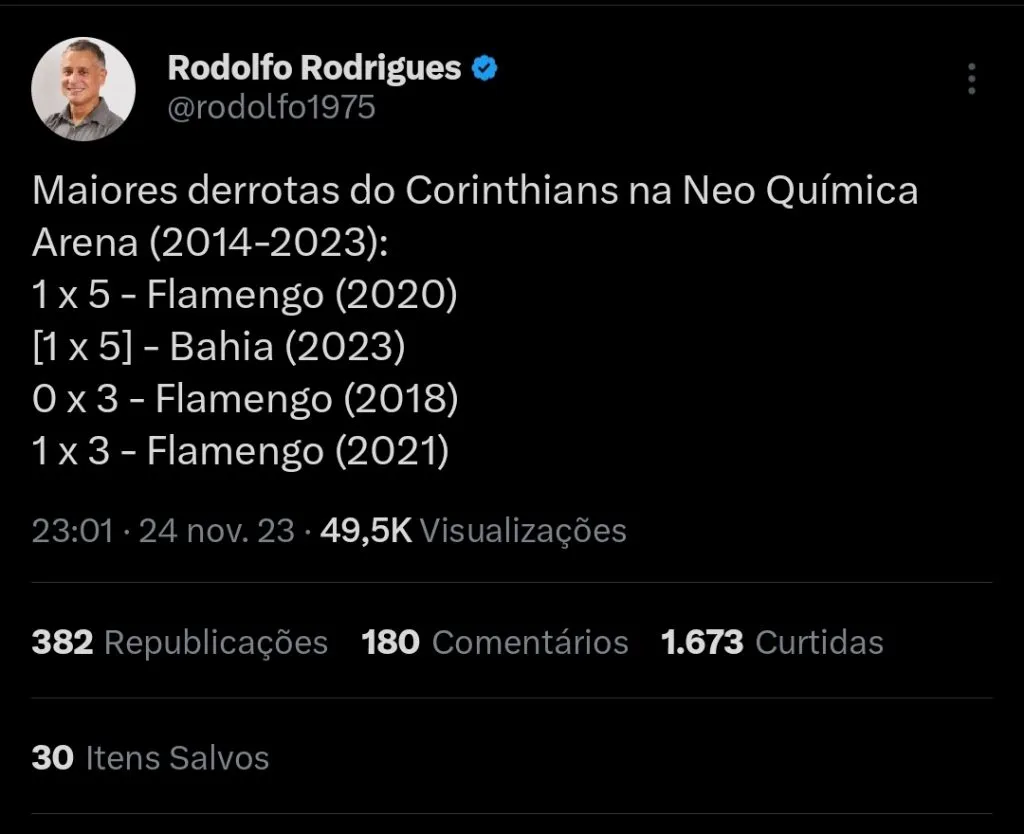Click the "[1 x 5] - Bahia (2023)" line
Image resolution: width=1024 pixels, height=834 pixels.
[x=218, y=347]
